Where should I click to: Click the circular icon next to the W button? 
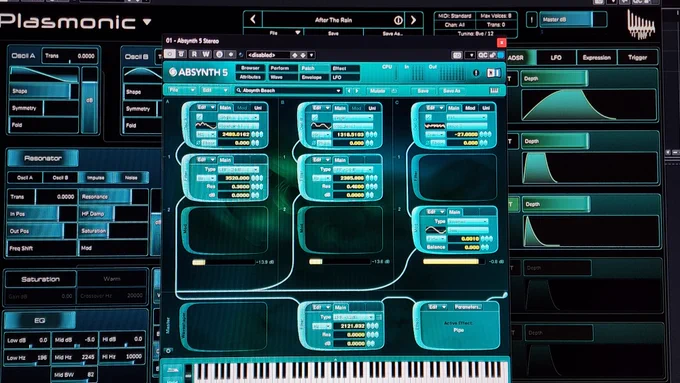219,54
